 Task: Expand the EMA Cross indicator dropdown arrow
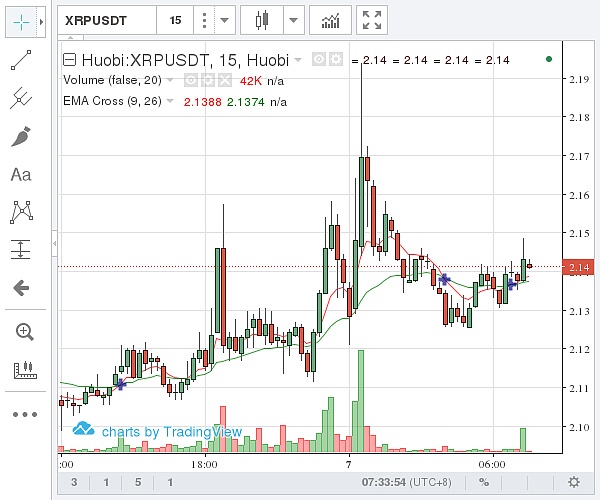(x=170, y=101)
